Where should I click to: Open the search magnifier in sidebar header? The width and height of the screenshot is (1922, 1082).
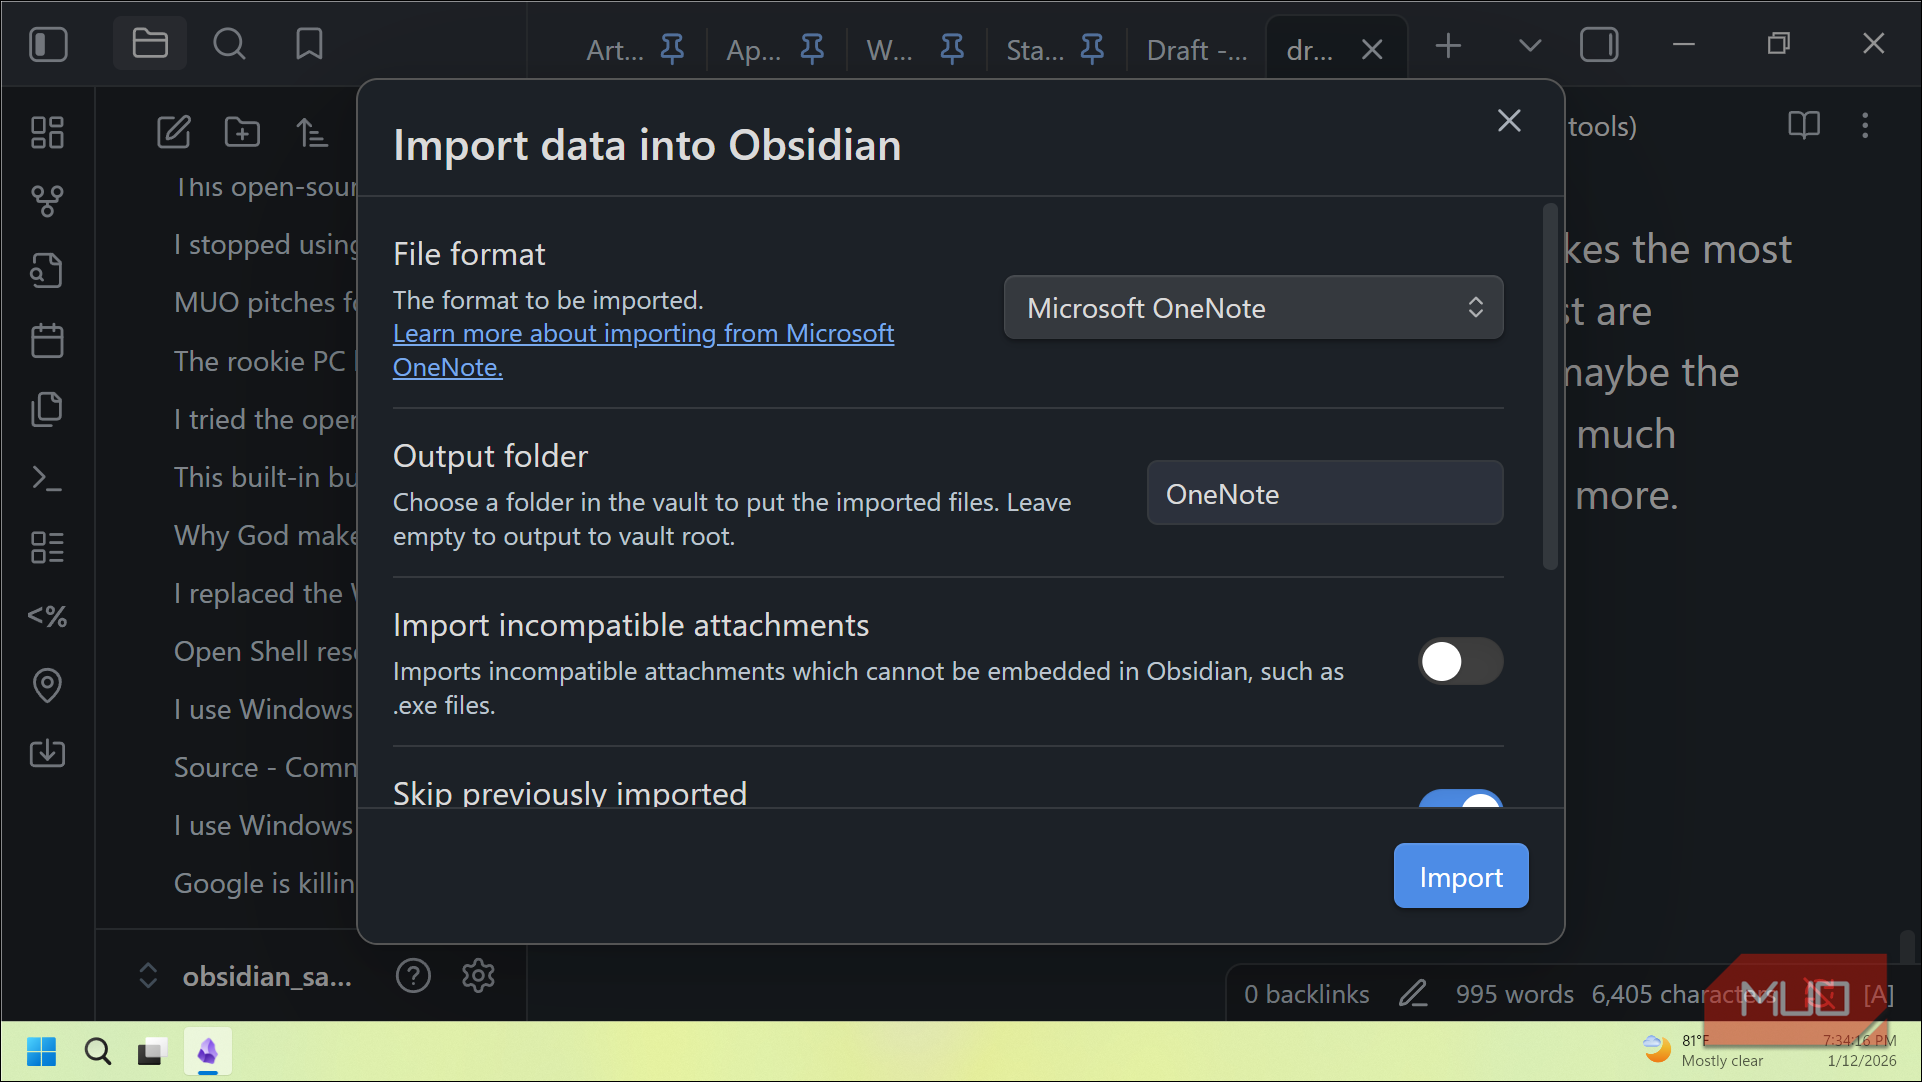[229, 44]
